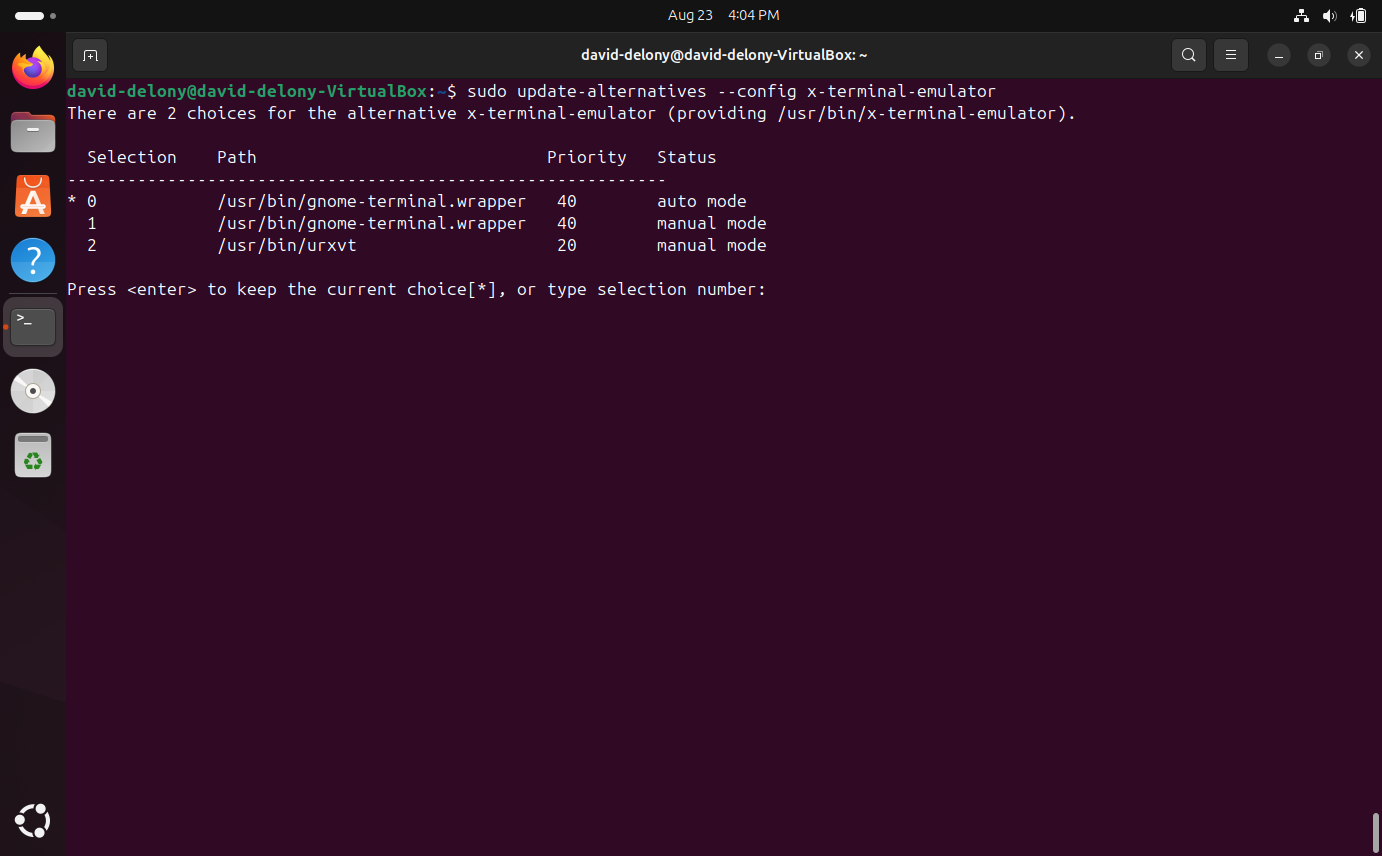The image size is (1382, 856).
Task: Open system menu via battery icon
Action: [x=1358, y=16]
